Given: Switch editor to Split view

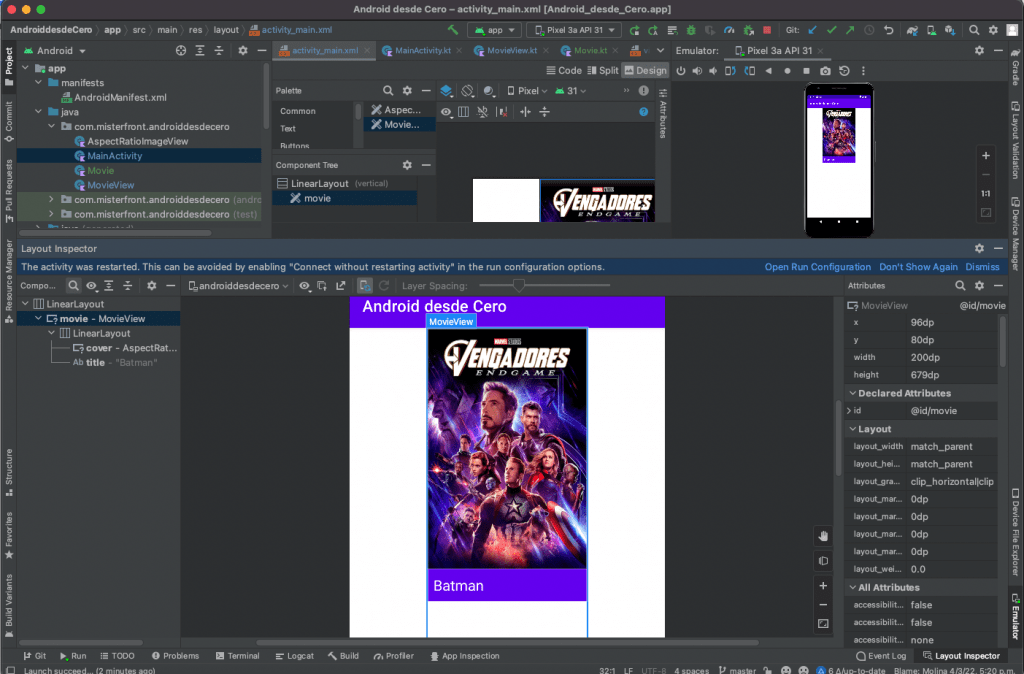Looking at the screenshot, I should (x=603, y=71).
